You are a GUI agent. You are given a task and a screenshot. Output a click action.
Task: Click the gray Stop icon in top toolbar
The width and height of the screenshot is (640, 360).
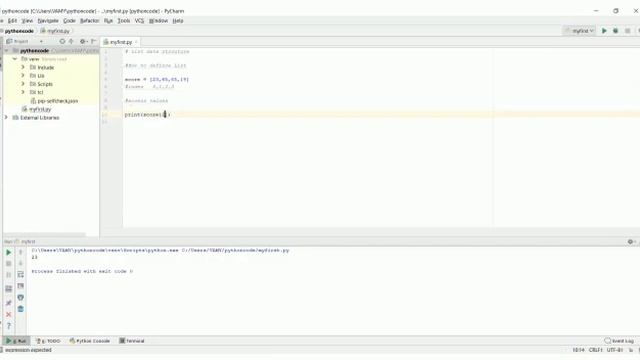coord(627,31)
